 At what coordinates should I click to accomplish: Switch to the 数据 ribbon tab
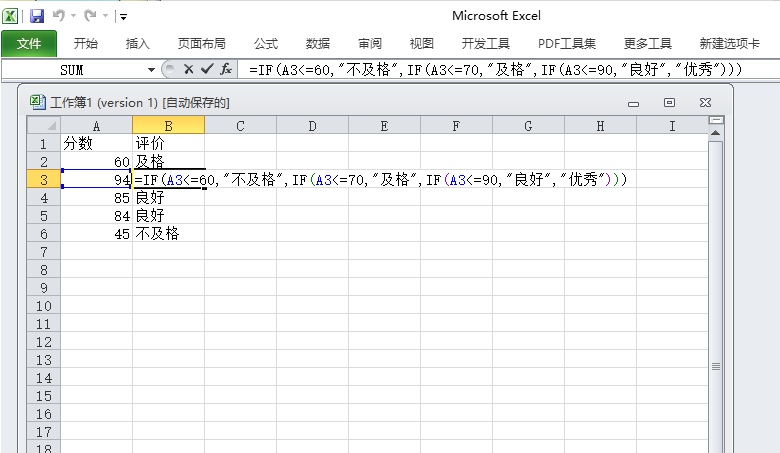[317, 44]
